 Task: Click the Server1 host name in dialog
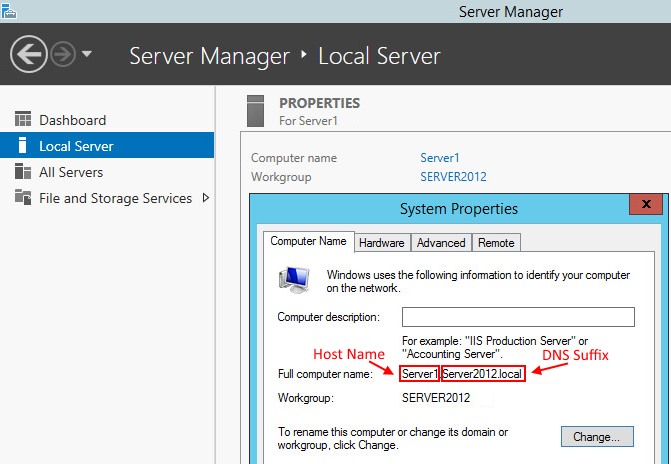tap(420, 374)
